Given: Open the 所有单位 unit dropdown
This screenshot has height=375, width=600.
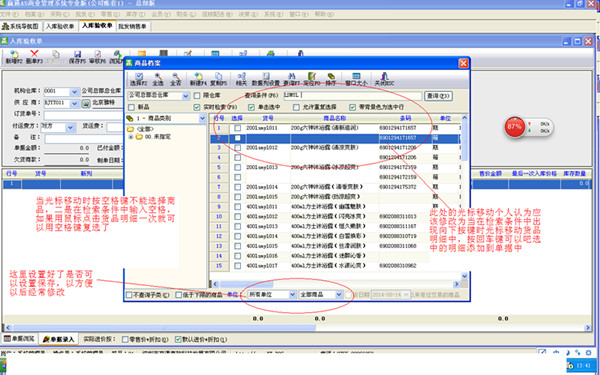Looking at the screenshot, I should [x=272, y=295].
